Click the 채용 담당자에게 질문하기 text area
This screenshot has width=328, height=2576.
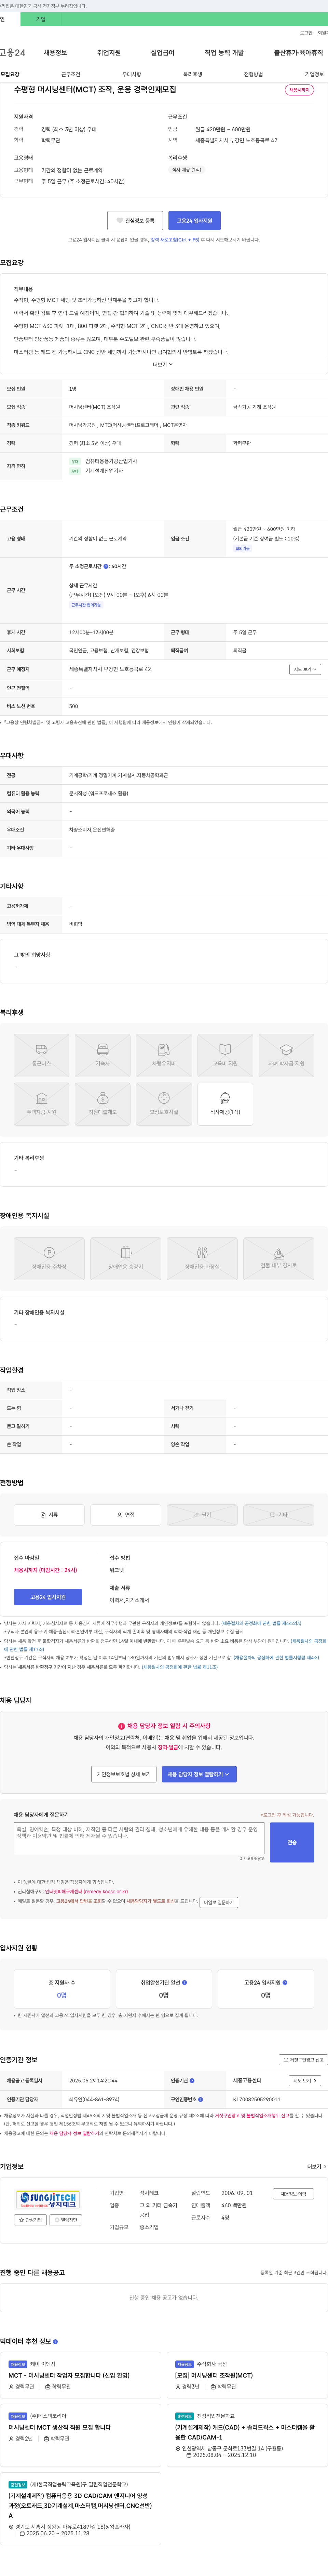(x=139, y=1838)
